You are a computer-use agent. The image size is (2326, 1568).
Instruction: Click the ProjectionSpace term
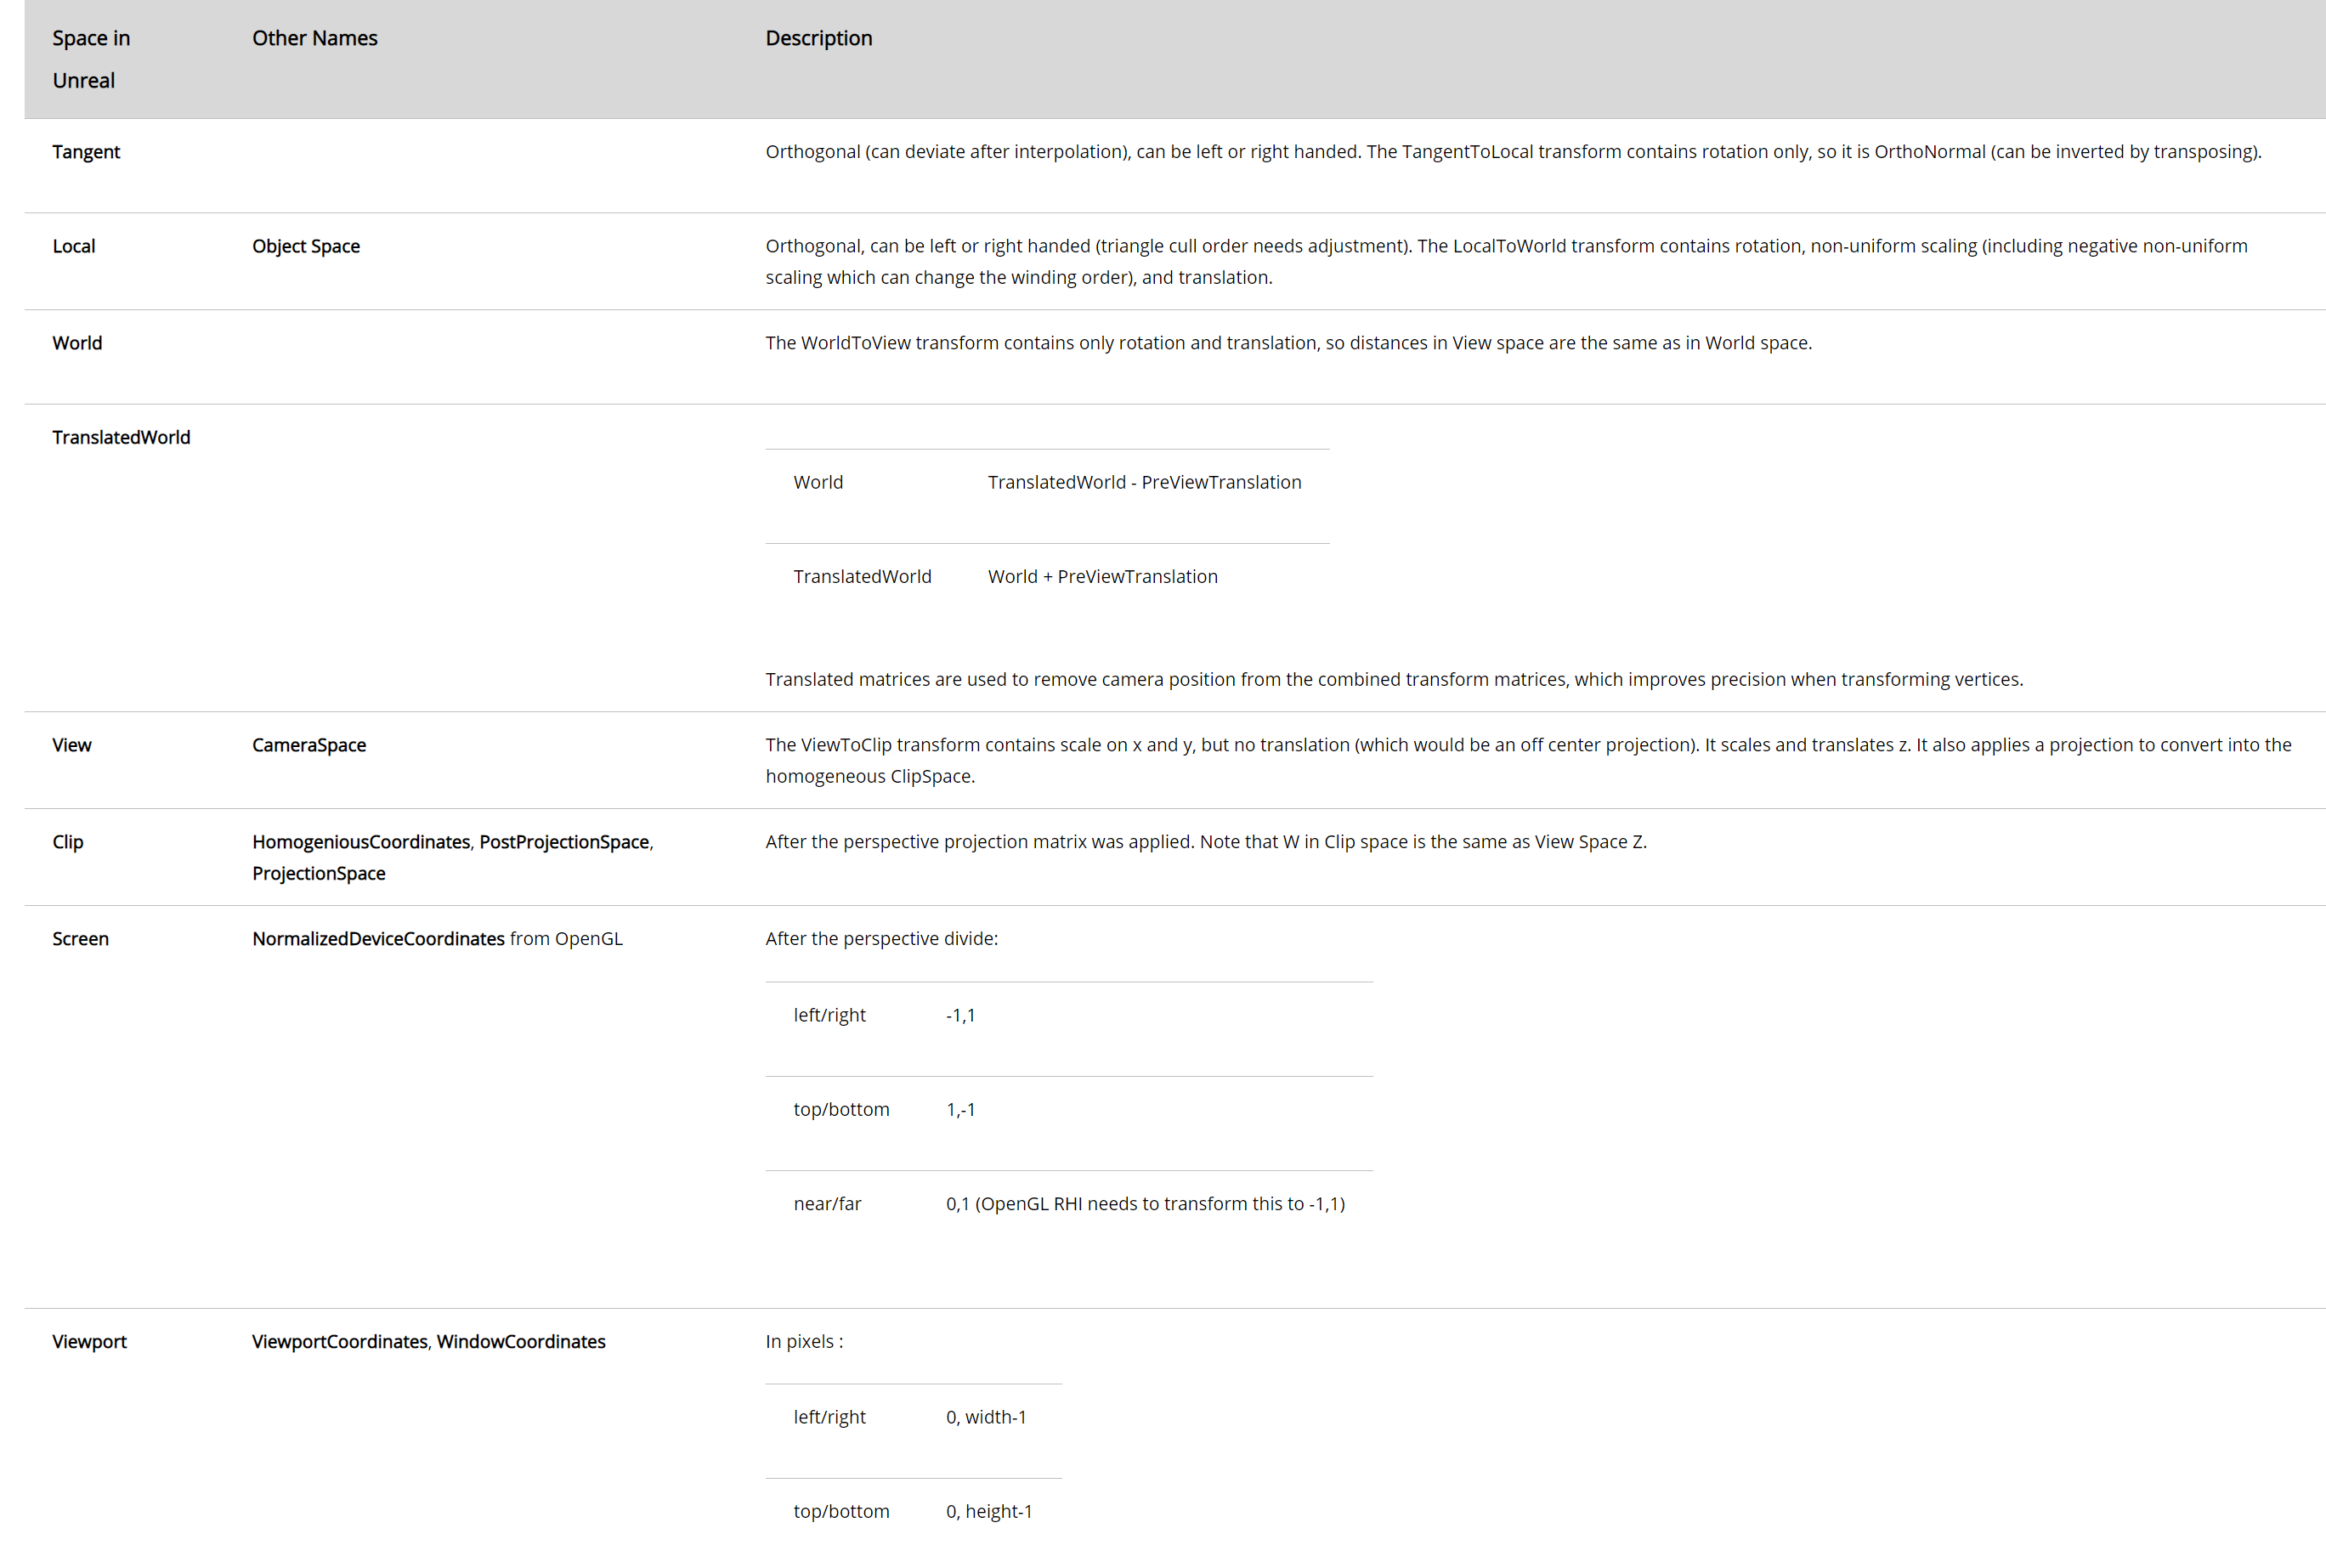click(x=318, y=873)
